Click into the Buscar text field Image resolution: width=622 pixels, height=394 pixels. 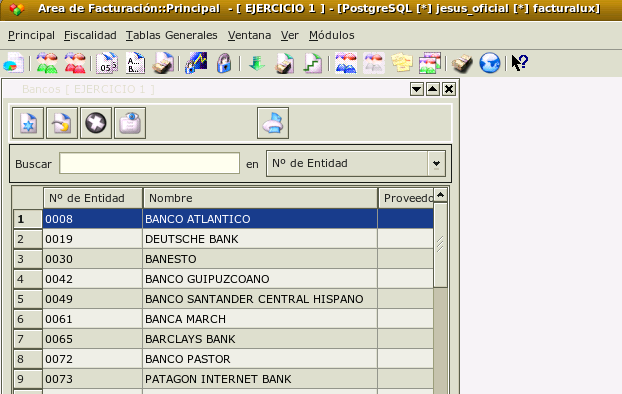pos(150,163)
